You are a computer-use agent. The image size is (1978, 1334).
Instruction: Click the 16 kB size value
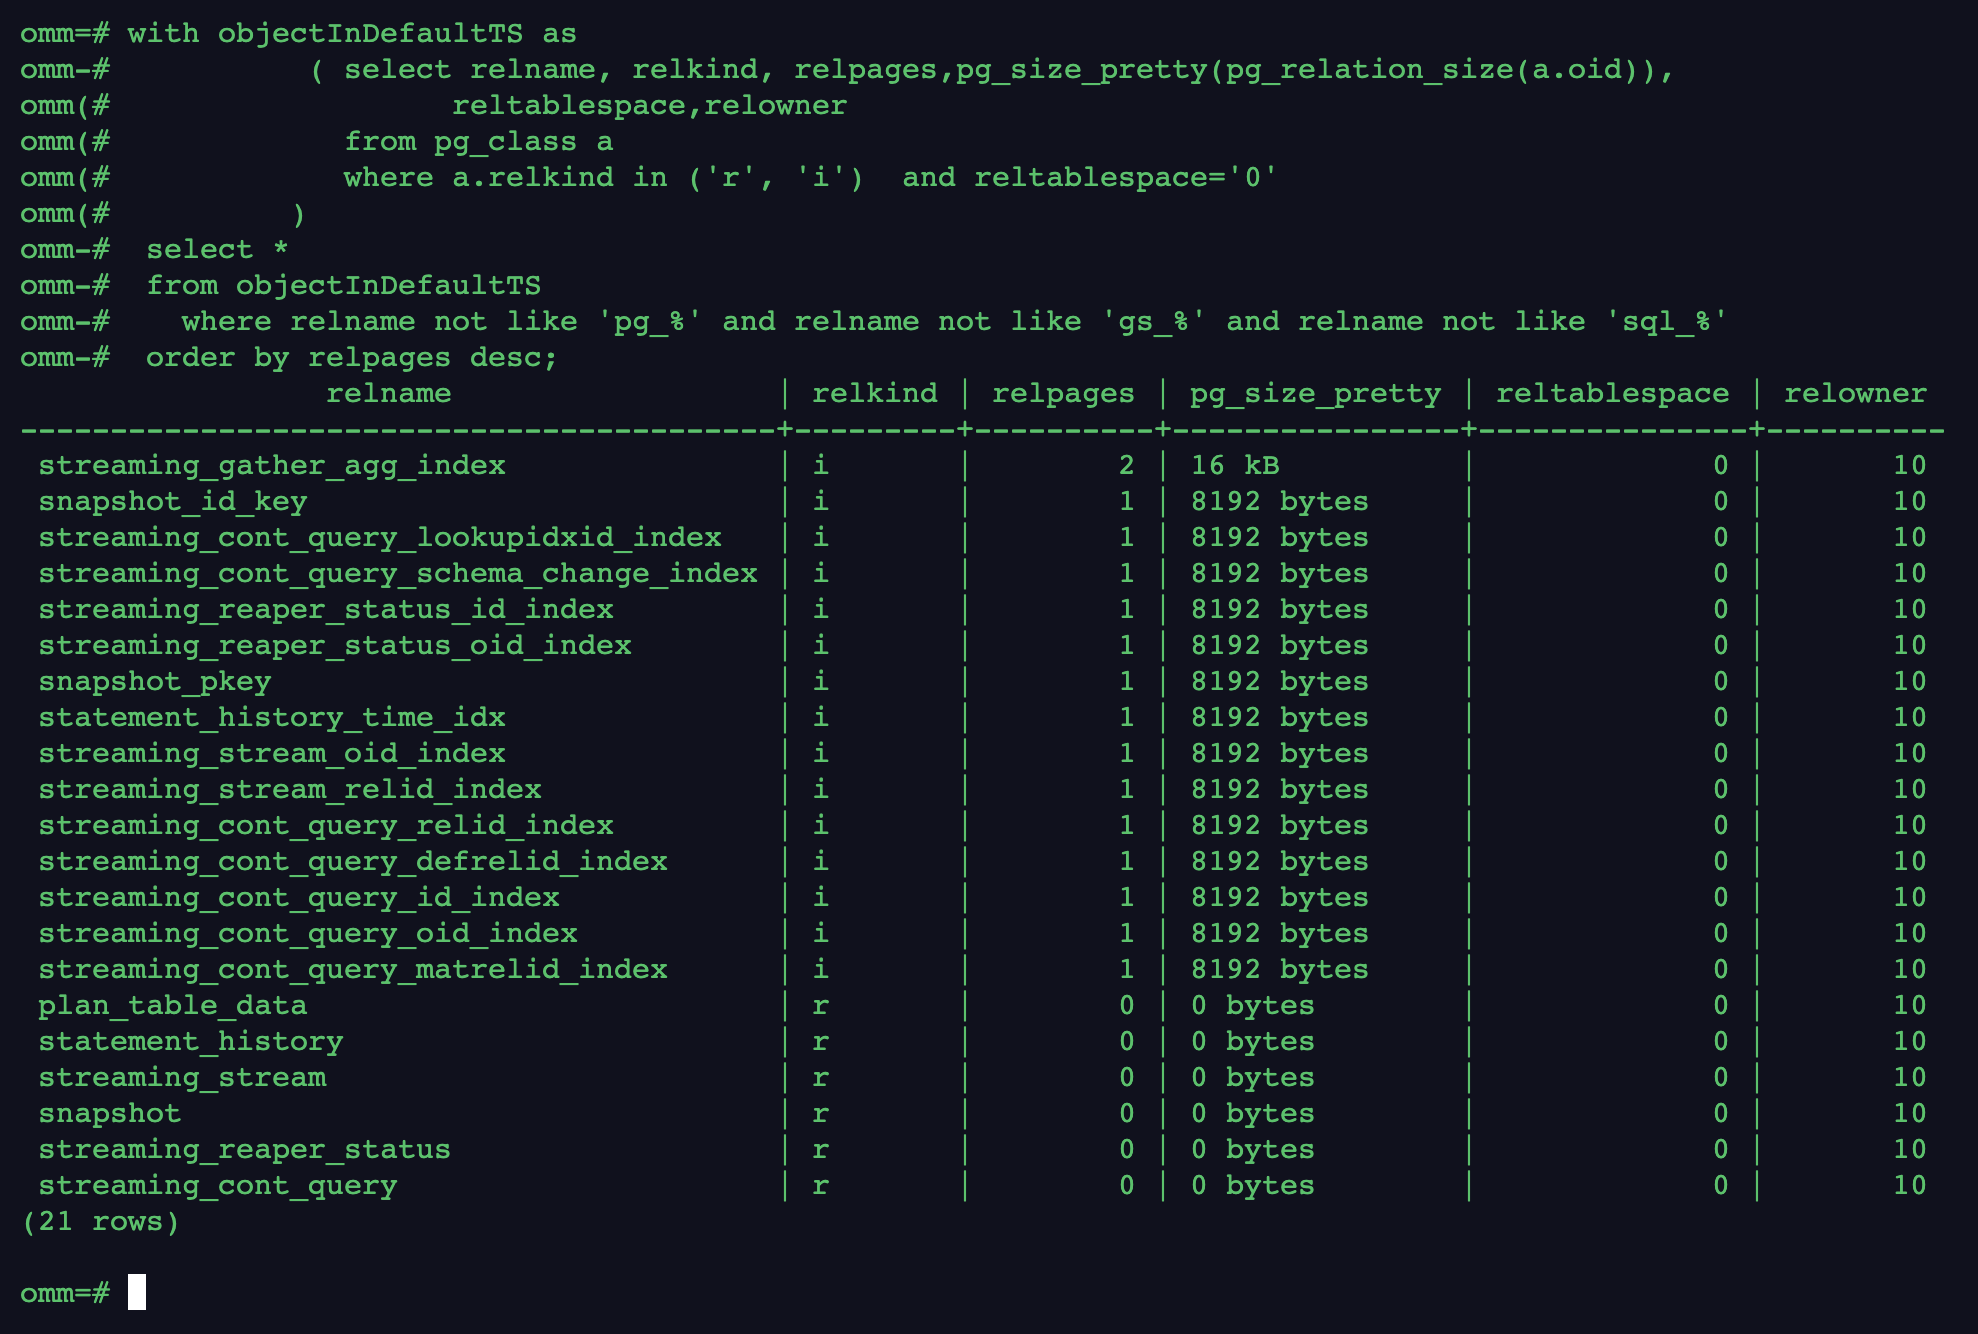1235,466
